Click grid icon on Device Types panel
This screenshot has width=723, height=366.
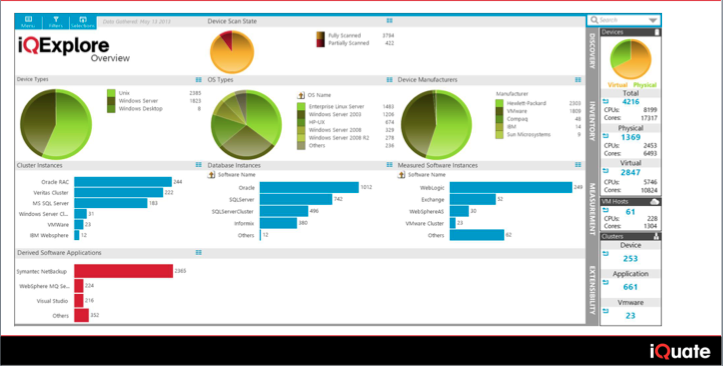[199, 80]
